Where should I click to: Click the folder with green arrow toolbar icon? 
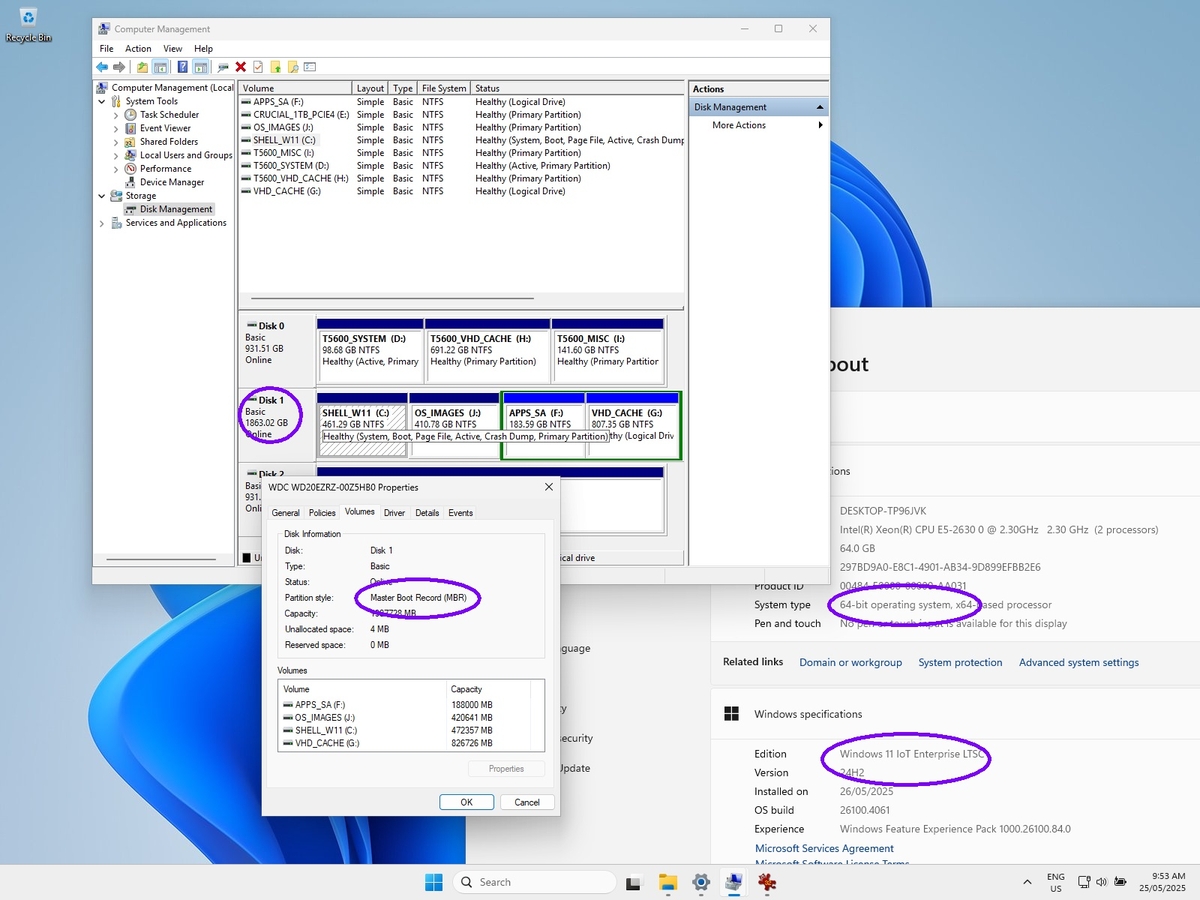275,67
